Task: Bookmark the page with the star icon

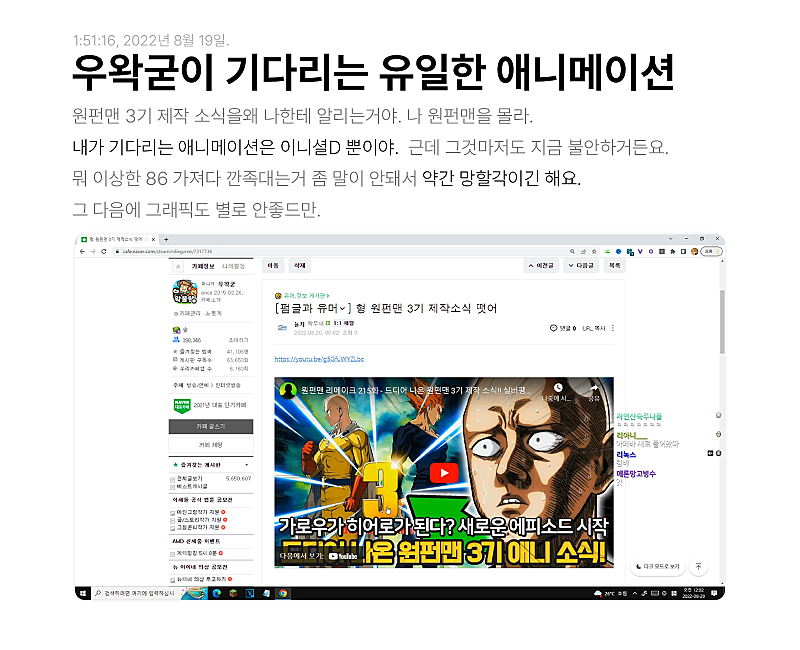Action: (594, 252)
